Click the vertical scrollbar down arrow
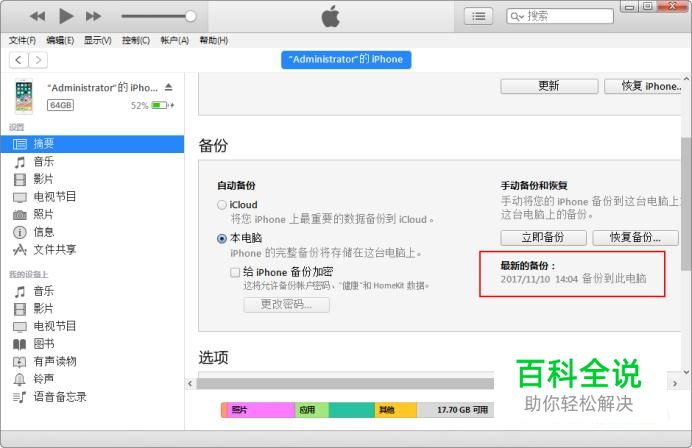The height and width of the screenshot is (448, 692). pyautogui.click(x=687, y=372)
